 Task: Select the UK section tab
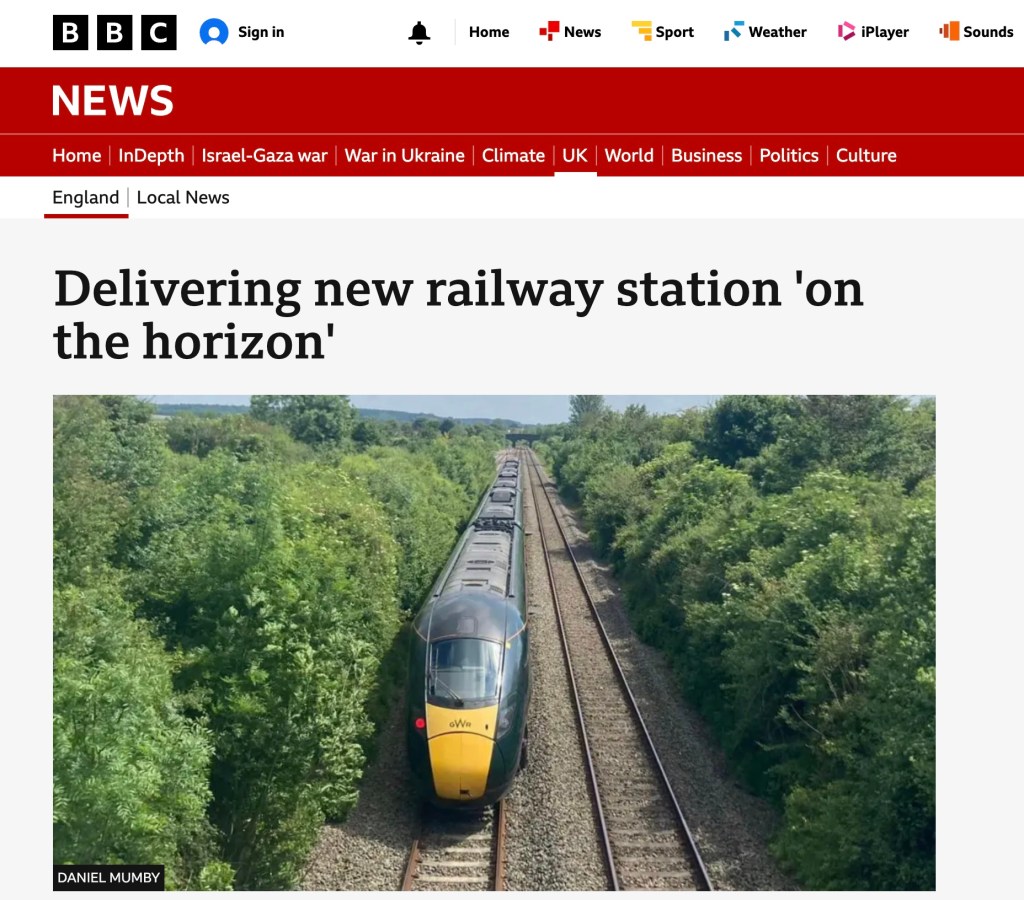coord(575,155)
